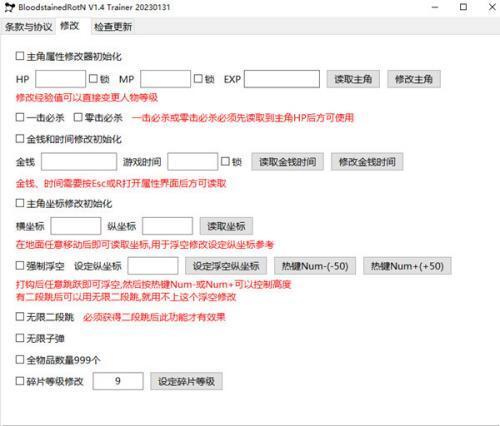The height and width of the screenshot is (426, 500).
Task: Click the 读取金钱时间 button
Action: [287, 162]
